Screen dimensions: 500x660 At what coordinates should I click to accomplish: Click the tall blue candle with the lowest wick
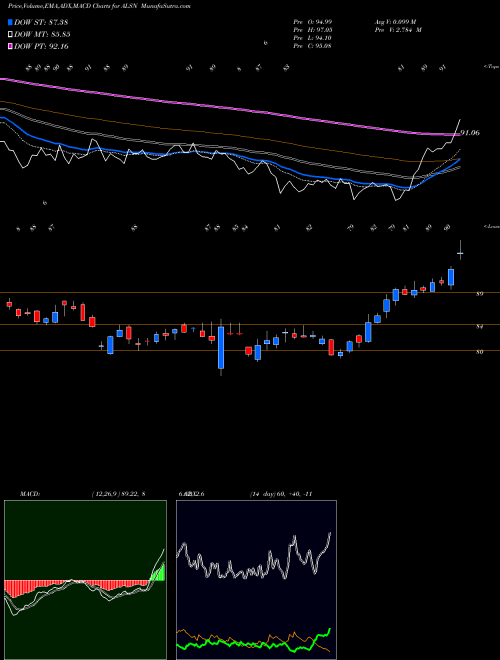click(221, 347)
